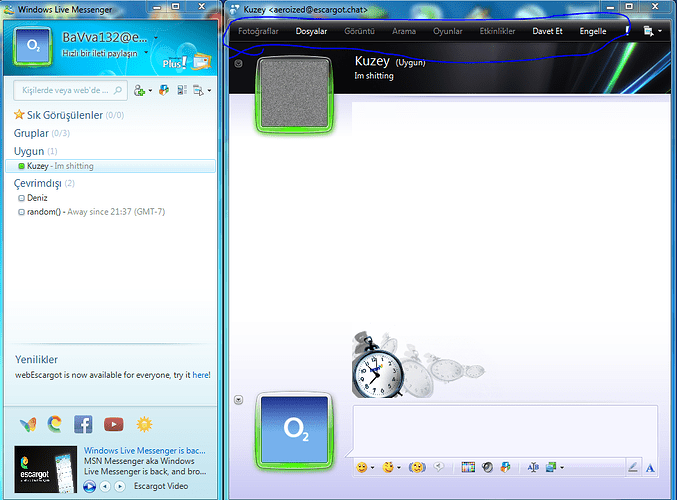Viewport: 677px width, 500px height.
Task: Focus the contacts search field
Action: click(x=70, y=90)
